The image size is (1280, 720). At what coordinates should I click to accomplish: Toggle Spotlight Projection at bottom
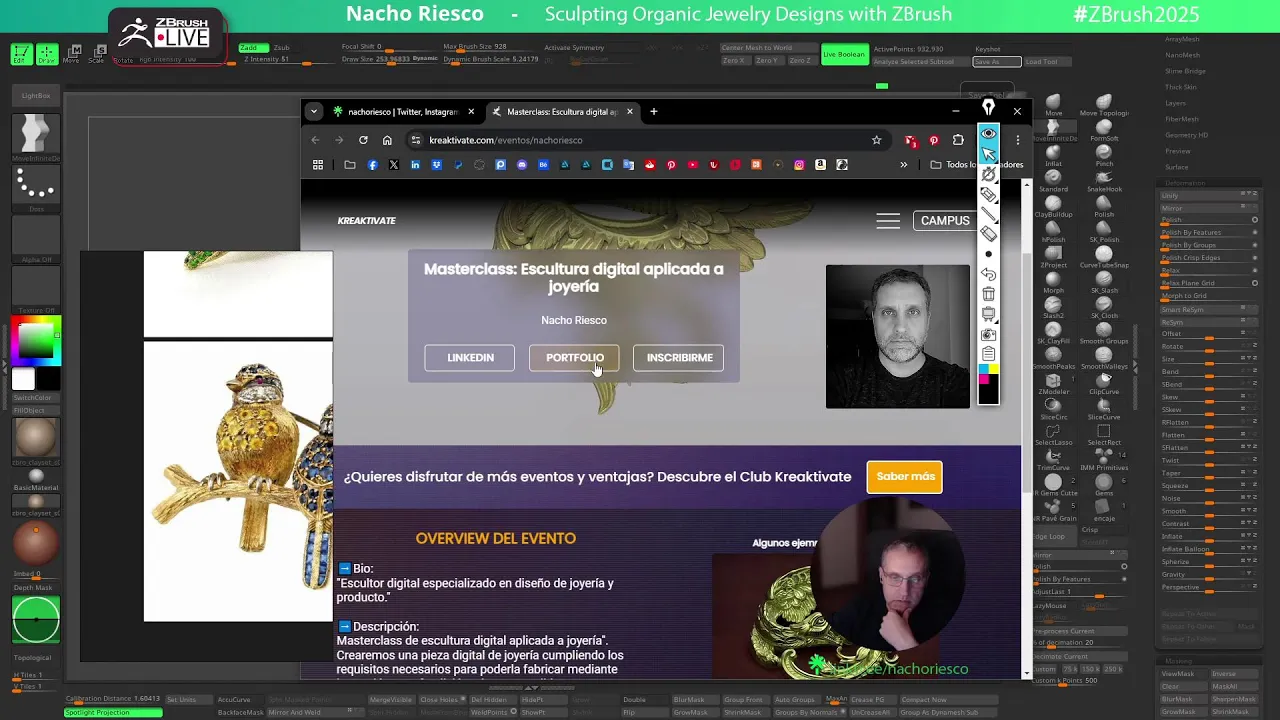click(x=113, y=712)
